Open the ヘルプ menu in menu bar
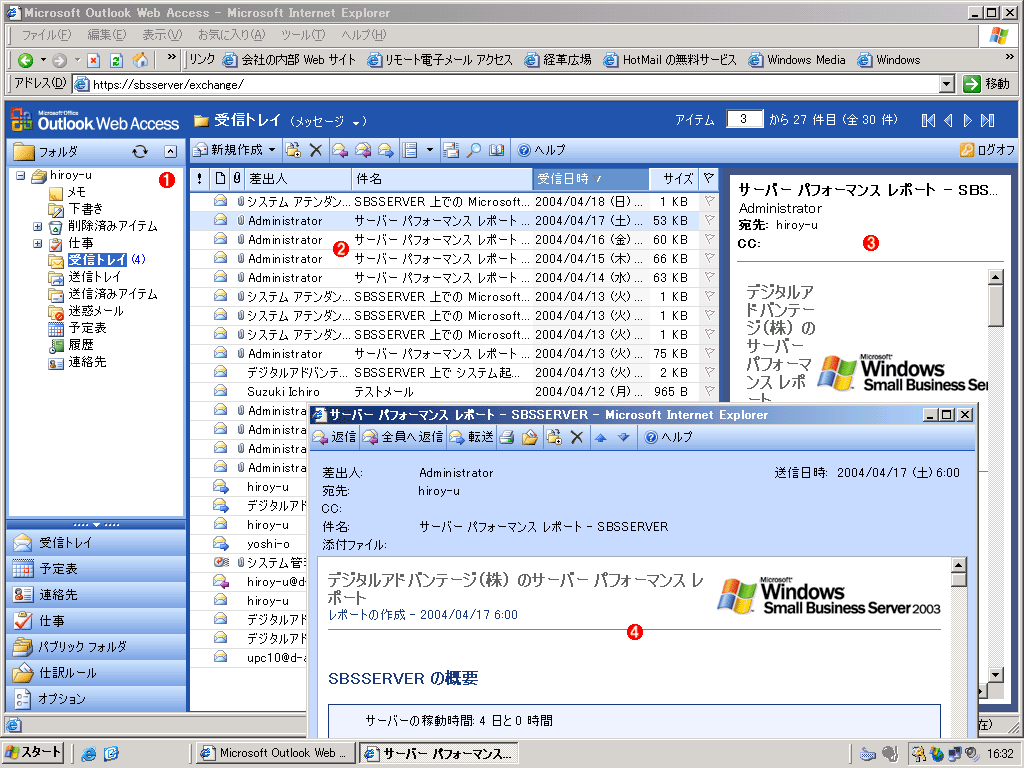The width and height of the screenshot is (1024, 768). coord(363,35)
